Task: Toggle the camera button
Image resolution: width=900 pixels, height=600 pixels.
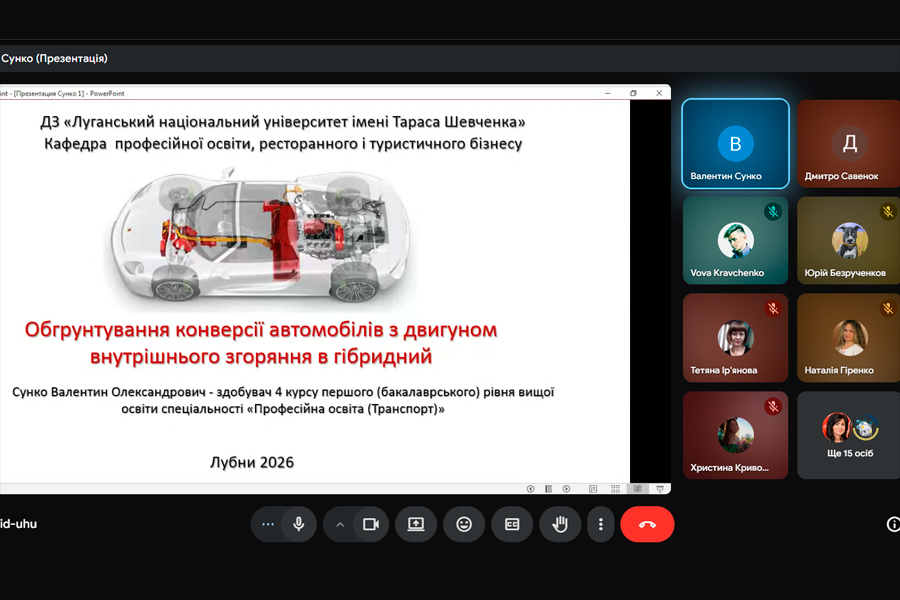Action: [371, 524]
